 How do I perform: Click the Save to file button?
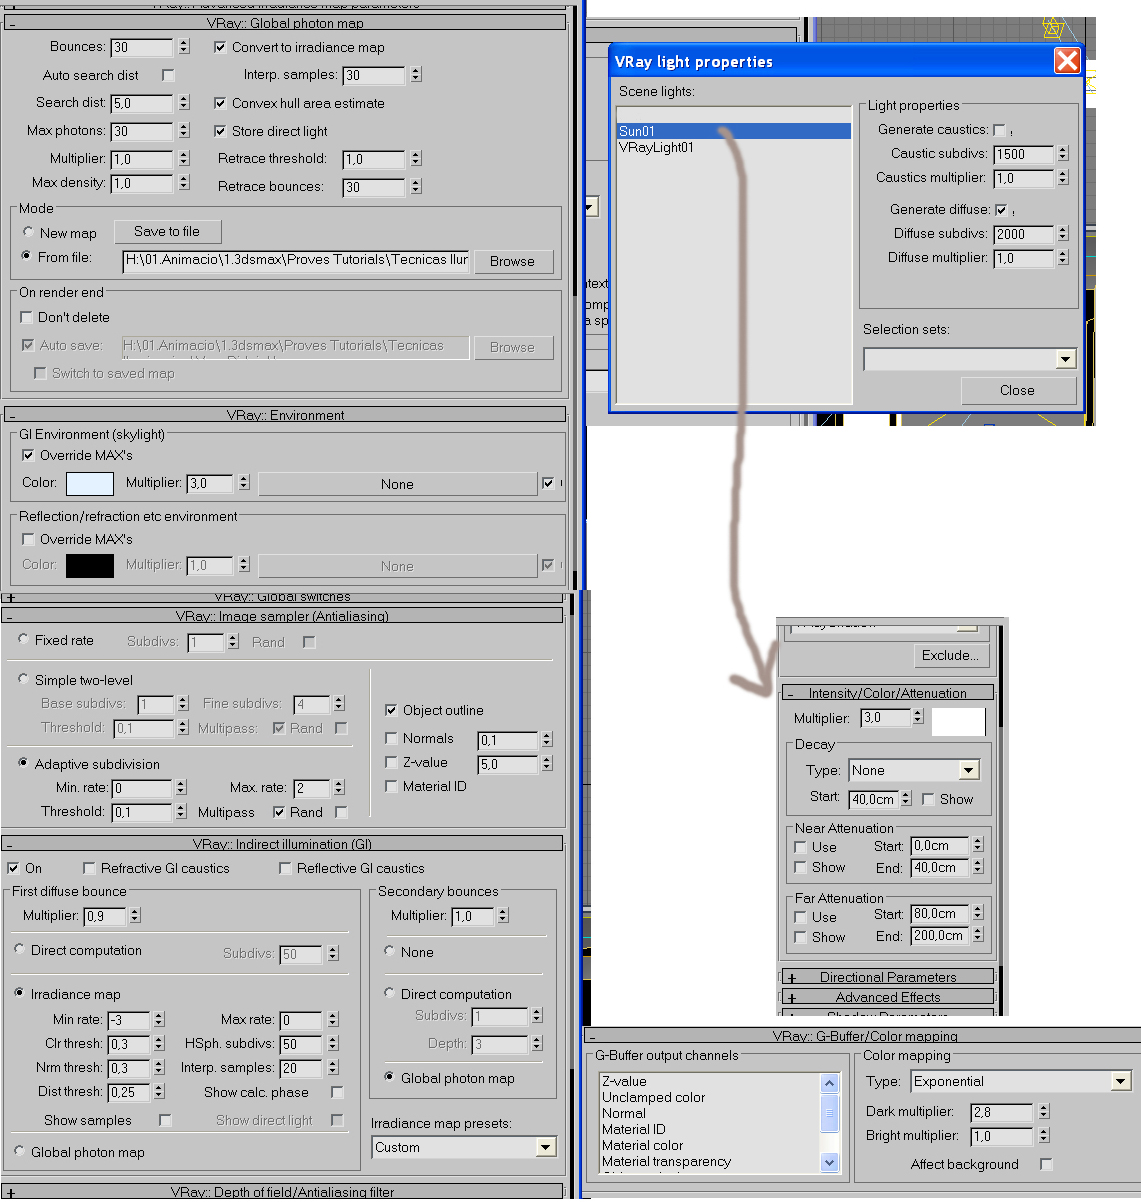pyautogui.click(x=167, y=231)
